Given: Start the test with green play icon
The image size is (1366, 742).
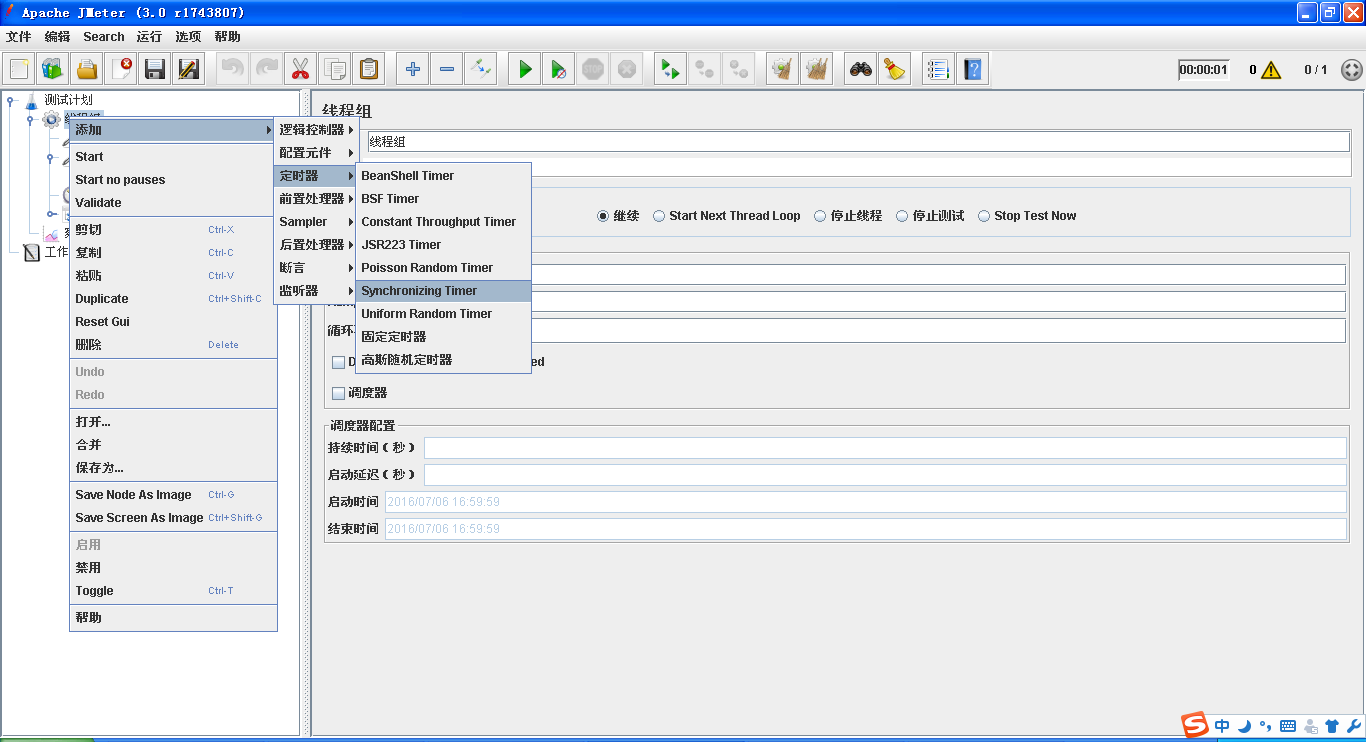Looking at the screenshot, I should tap(524, 69).
